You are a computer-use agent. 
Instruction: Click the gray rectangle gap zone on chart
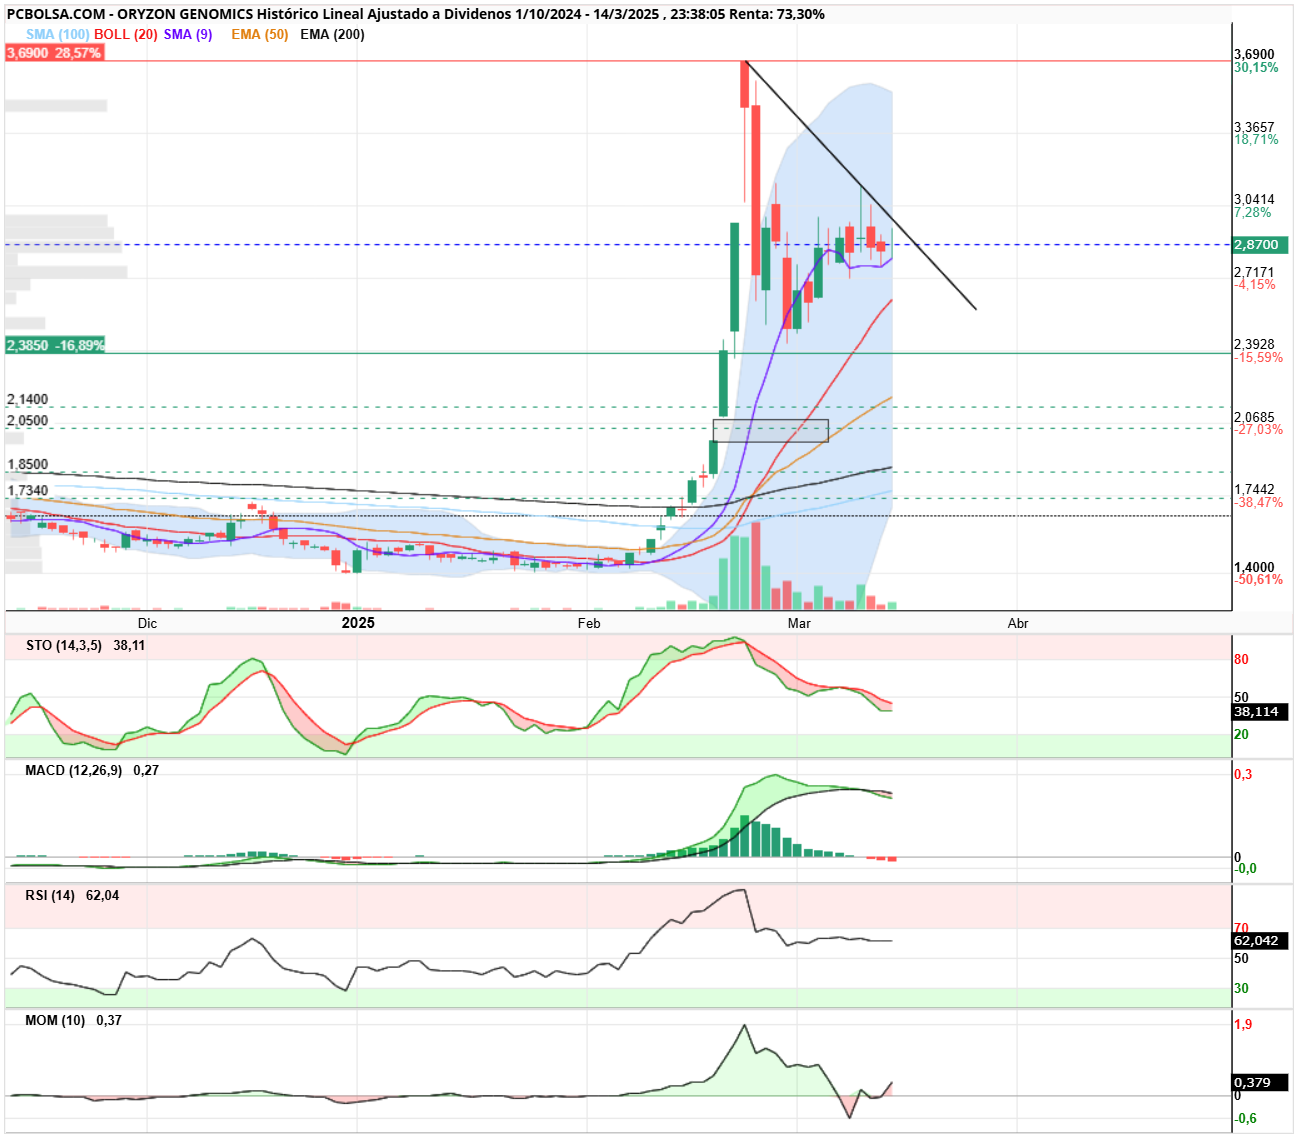(770, 430)
